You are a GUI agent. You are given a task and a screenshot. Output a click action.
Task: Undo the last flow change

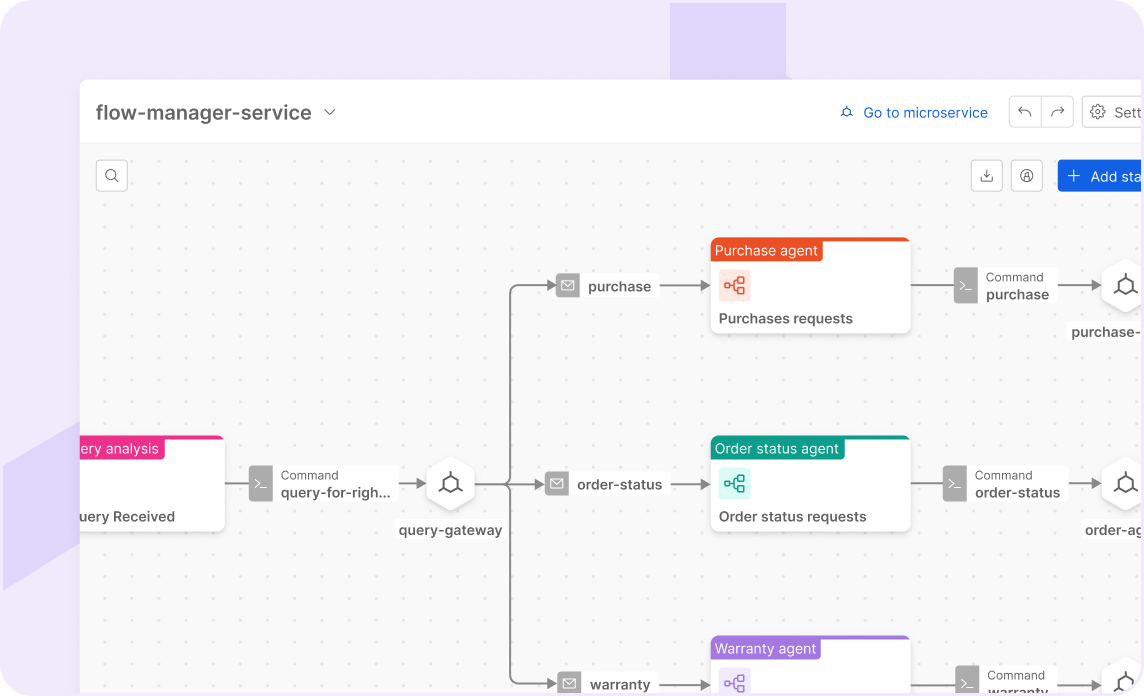coord(1024,112)
